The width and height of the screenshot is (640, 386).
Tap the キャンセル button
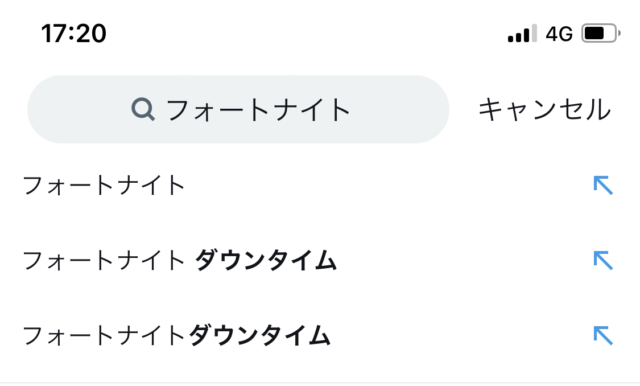(544, 110)
